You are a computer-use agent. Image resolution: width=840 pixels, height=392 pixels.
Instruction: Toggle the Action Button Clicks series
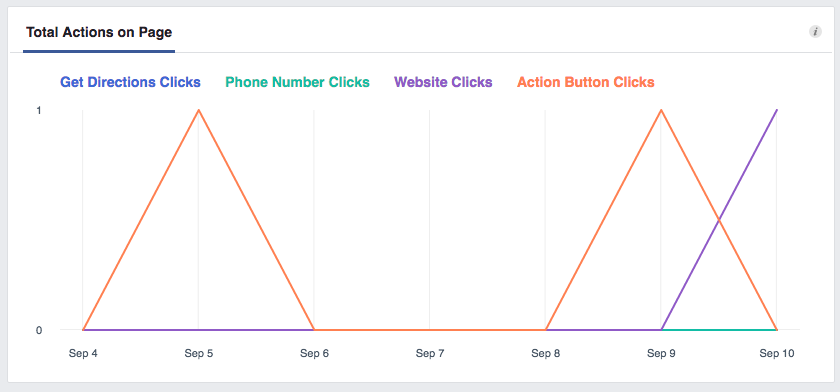[x=586, y=82]
